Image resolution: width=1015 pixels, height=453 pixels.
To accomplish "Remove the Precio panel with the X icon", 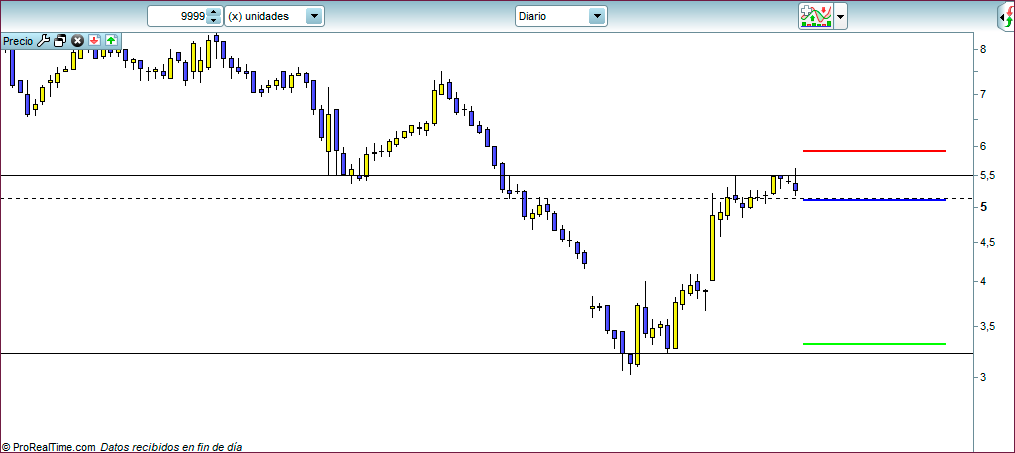I will click(x=77, y=41).
